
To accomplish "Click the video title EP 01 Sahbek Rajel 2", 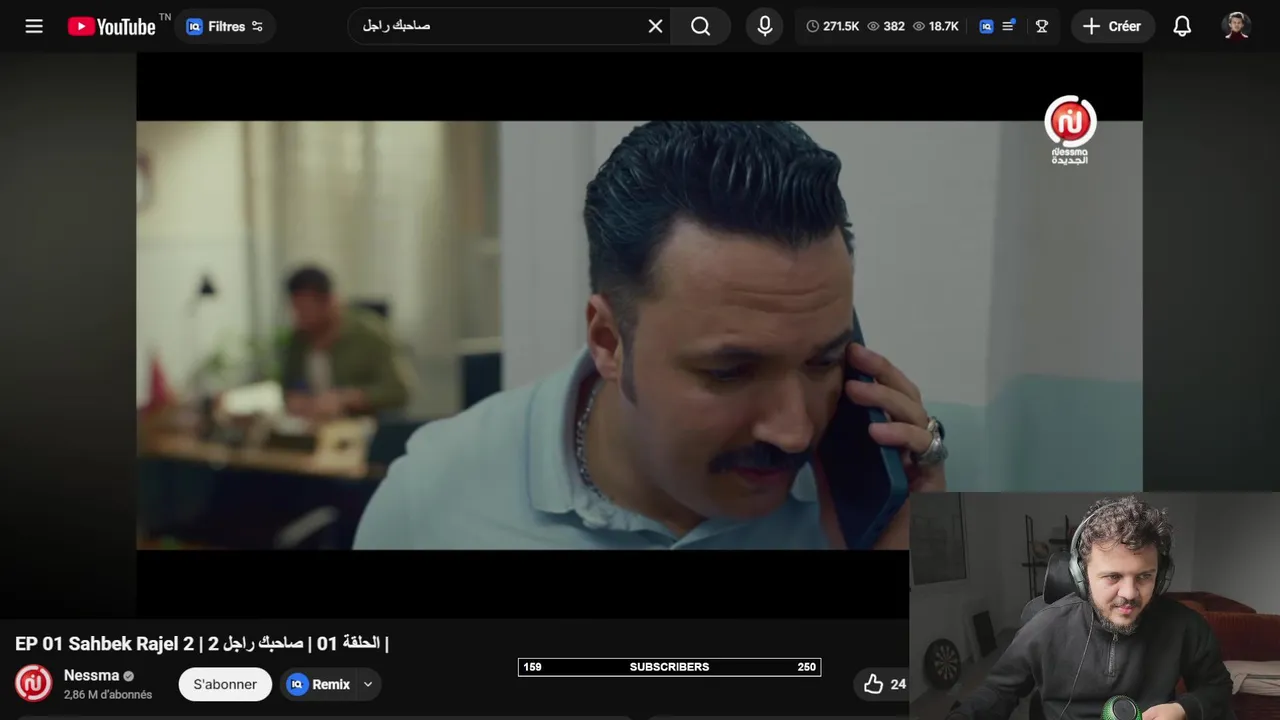I will click(202, 643).
